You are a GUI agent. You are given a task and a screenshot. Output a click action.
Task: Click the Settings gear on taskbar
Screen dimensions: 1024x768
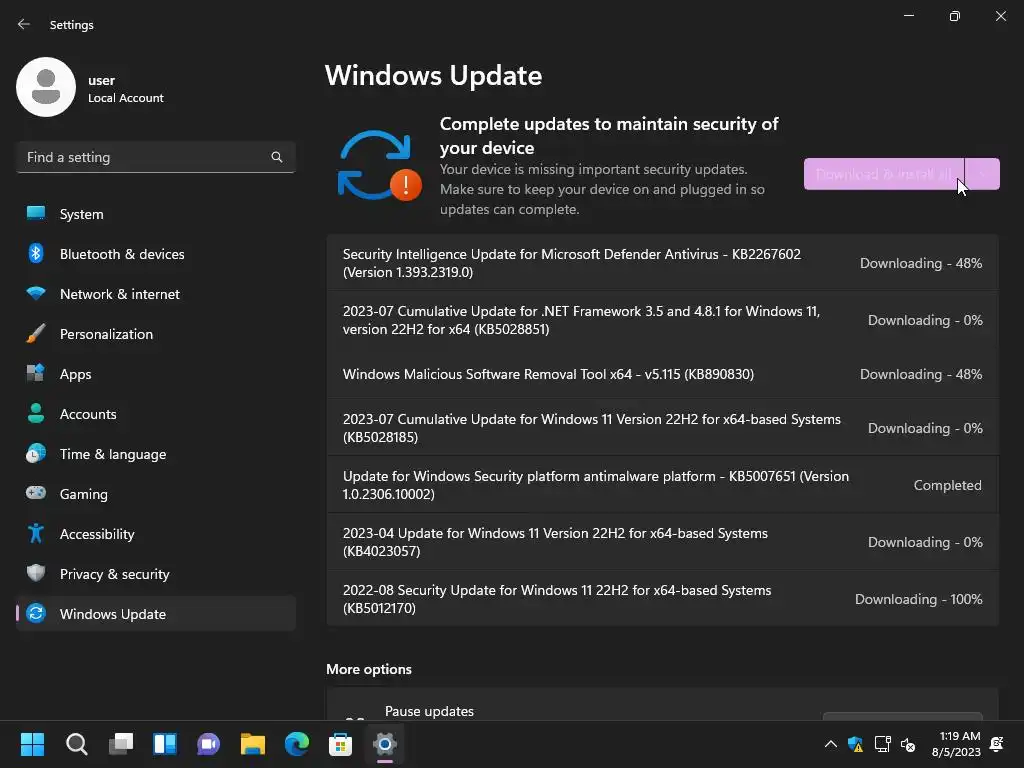pos(385,744)
